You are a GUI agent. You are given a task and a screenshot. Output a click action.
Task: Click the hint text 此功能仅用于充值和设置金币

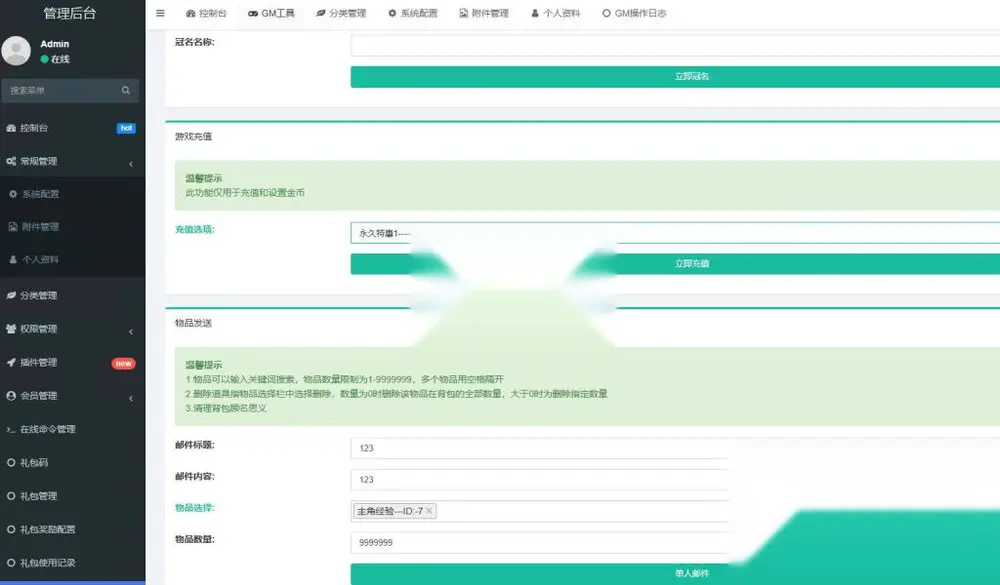[x=245, y=193]
